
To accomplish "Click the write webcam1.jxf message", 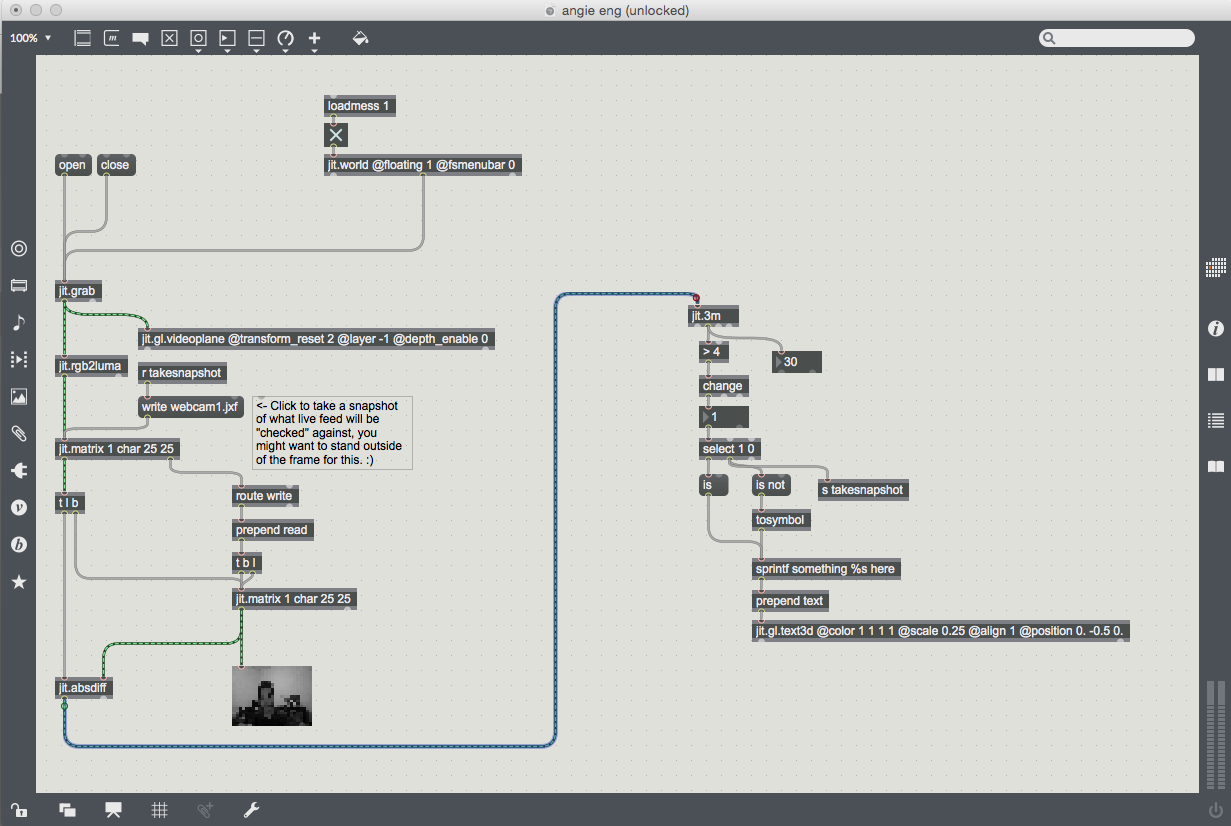I will 189,407.
